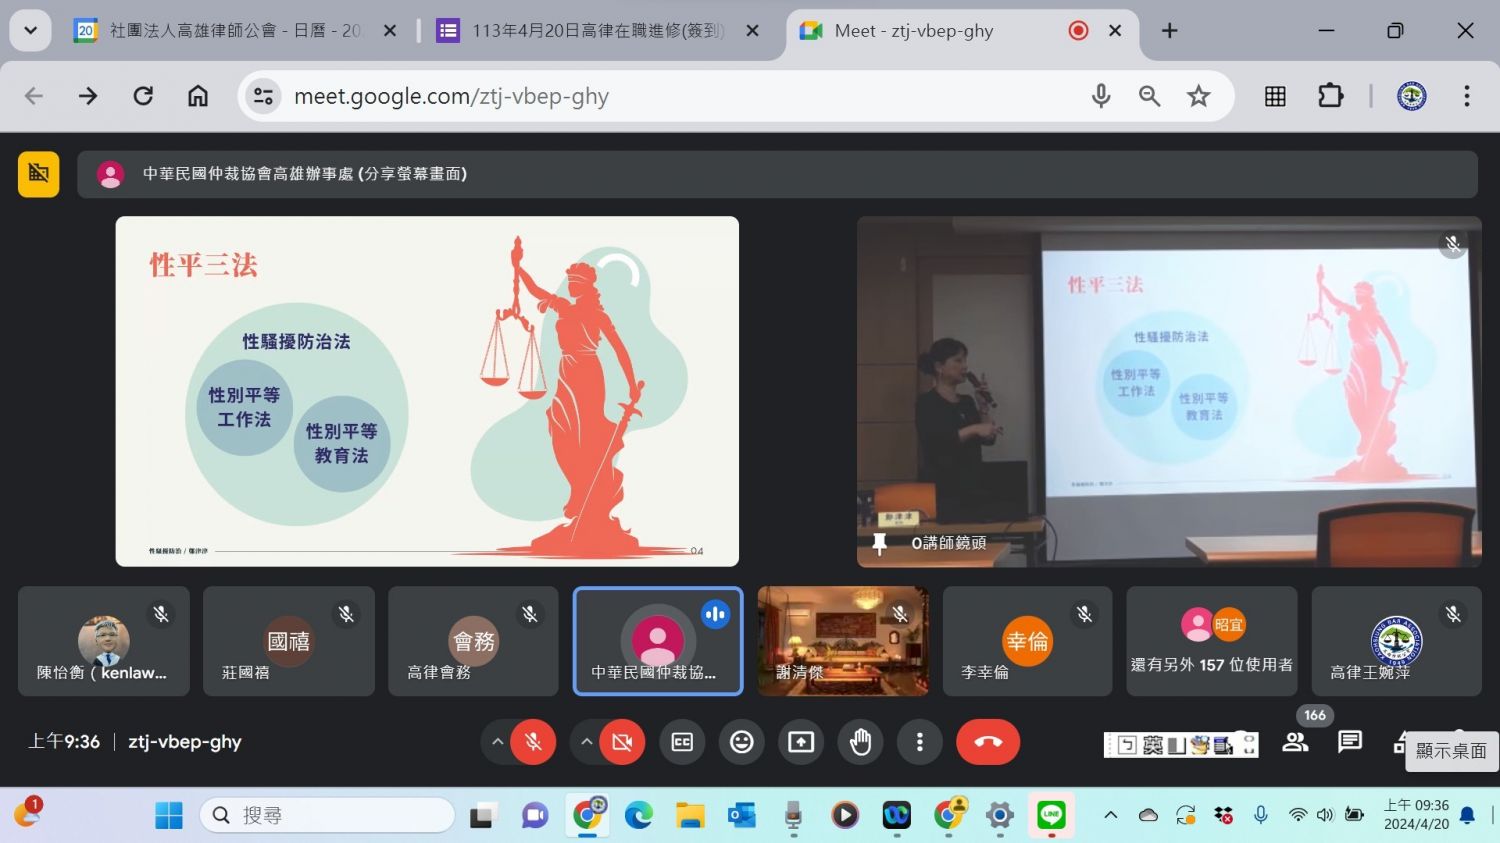Expand audio settings arrow beside microphone
The width and height of the screenshot is (1500, 843).
497,742
